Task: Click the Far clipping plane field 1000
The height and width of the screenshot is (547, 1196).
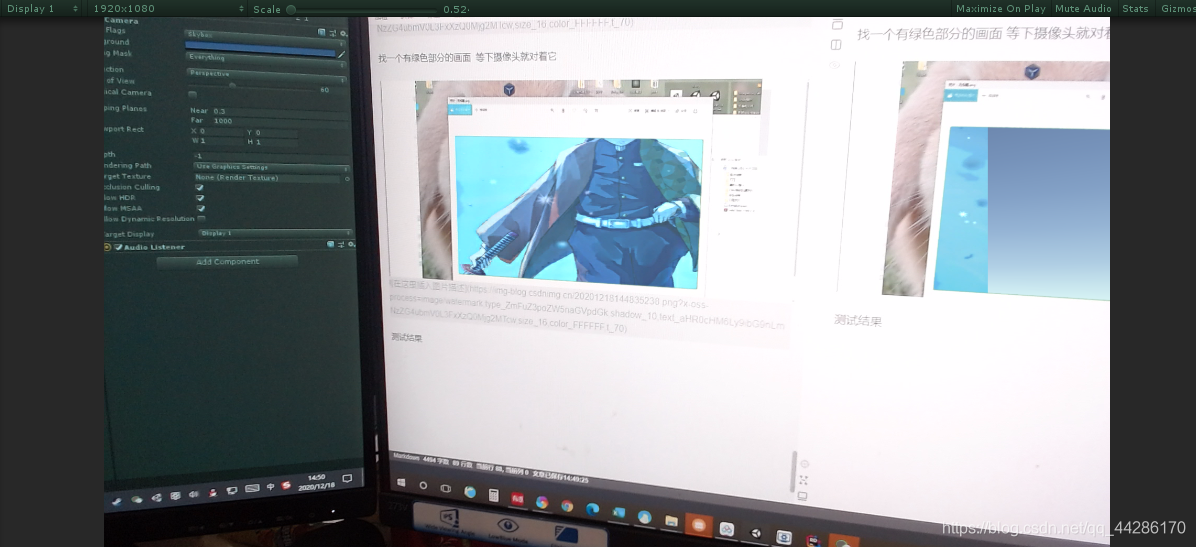Action: click(x=279, y=121)
